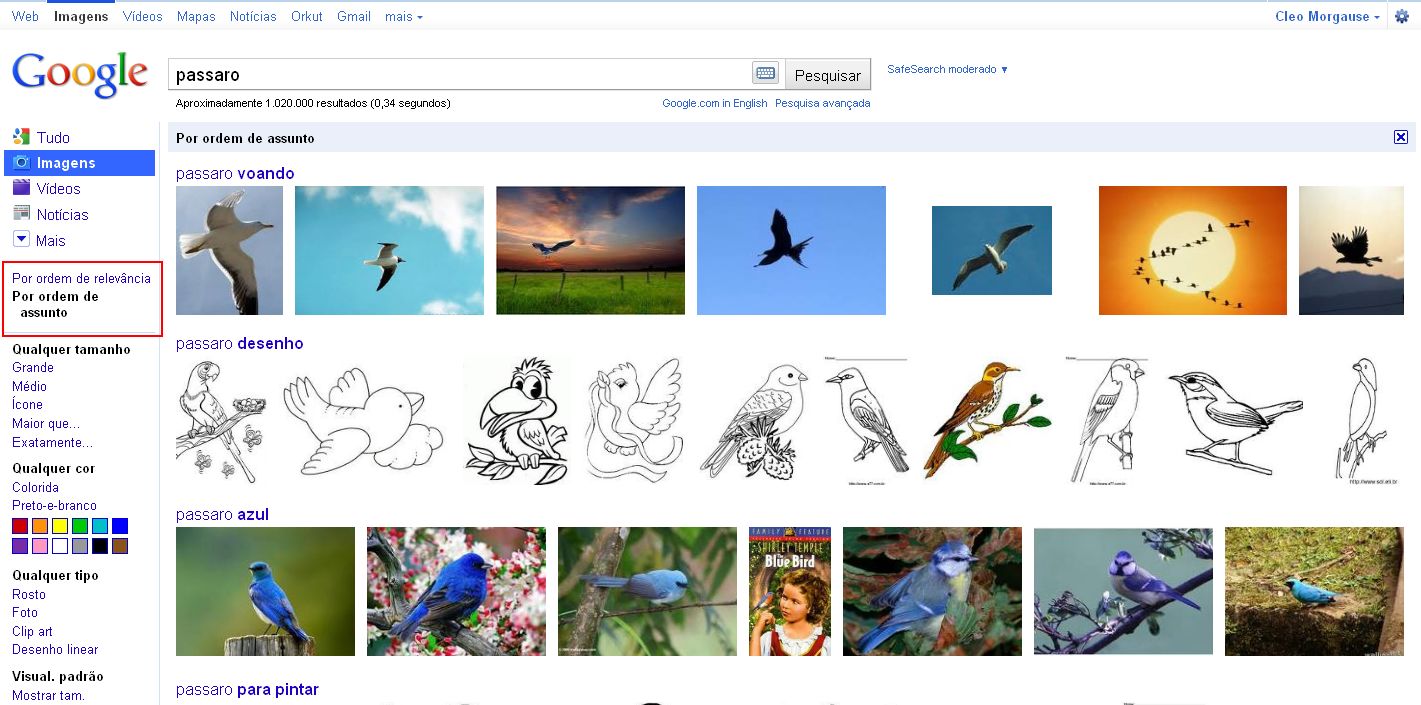Click the Vídeos icon in left sidebar
Viewport: 1421px width, 705px height.
click(21, 188)
